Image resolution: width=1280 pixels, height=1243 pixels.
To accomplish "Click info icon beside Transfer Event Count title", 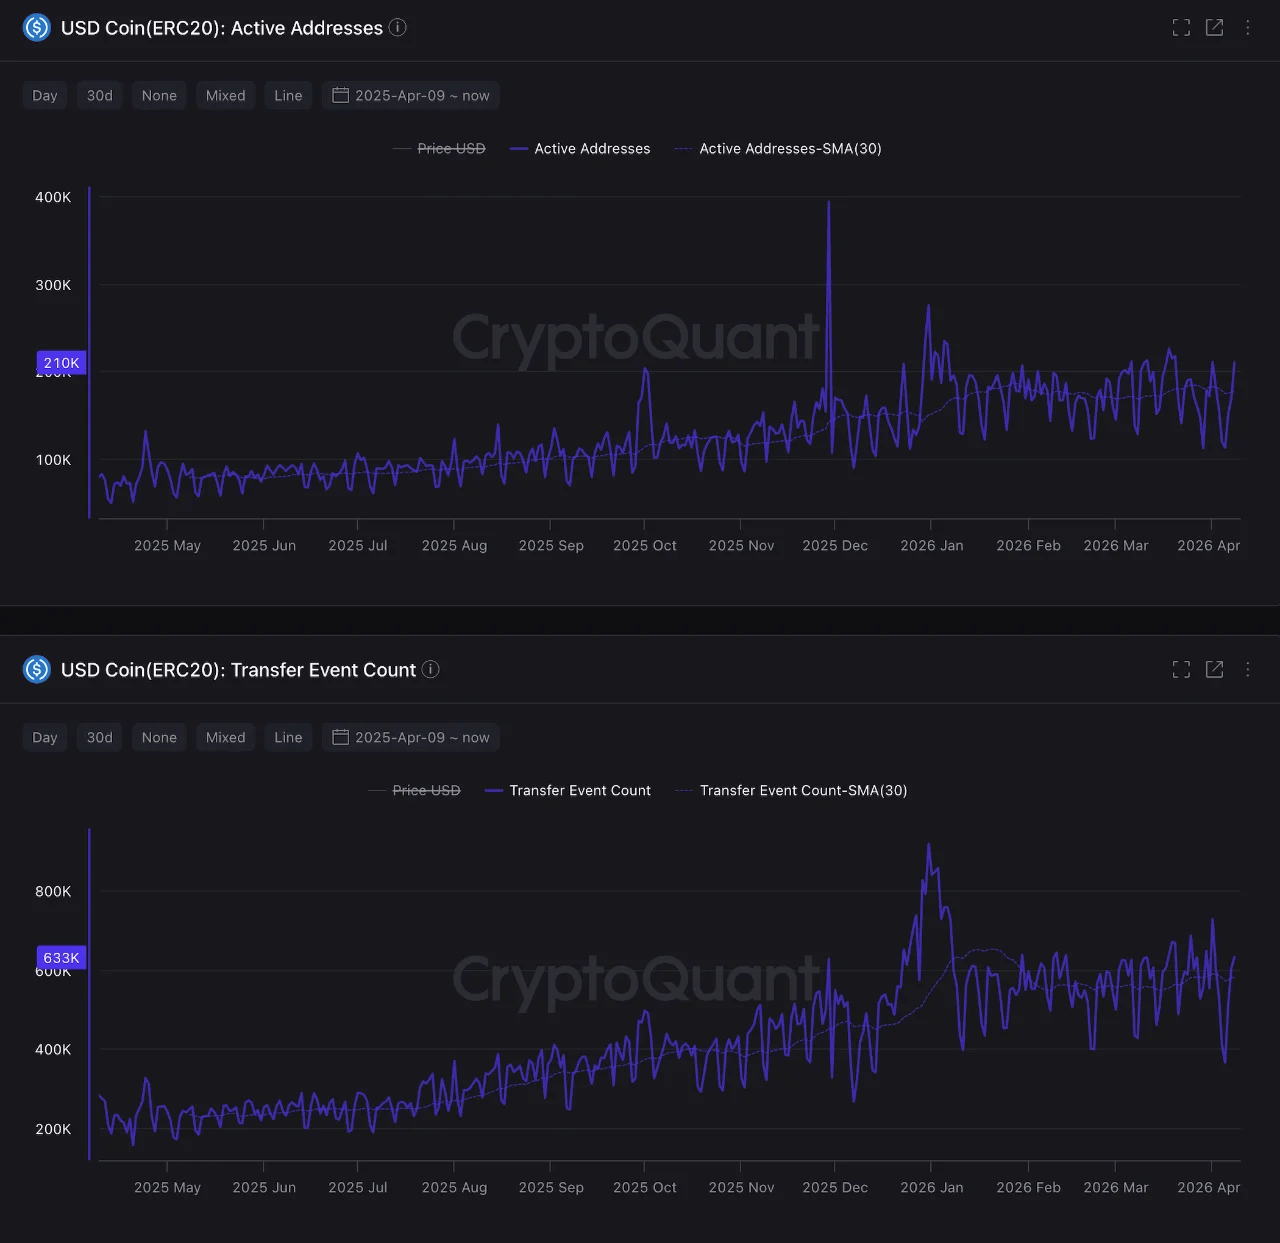I will tap(431, 670).
